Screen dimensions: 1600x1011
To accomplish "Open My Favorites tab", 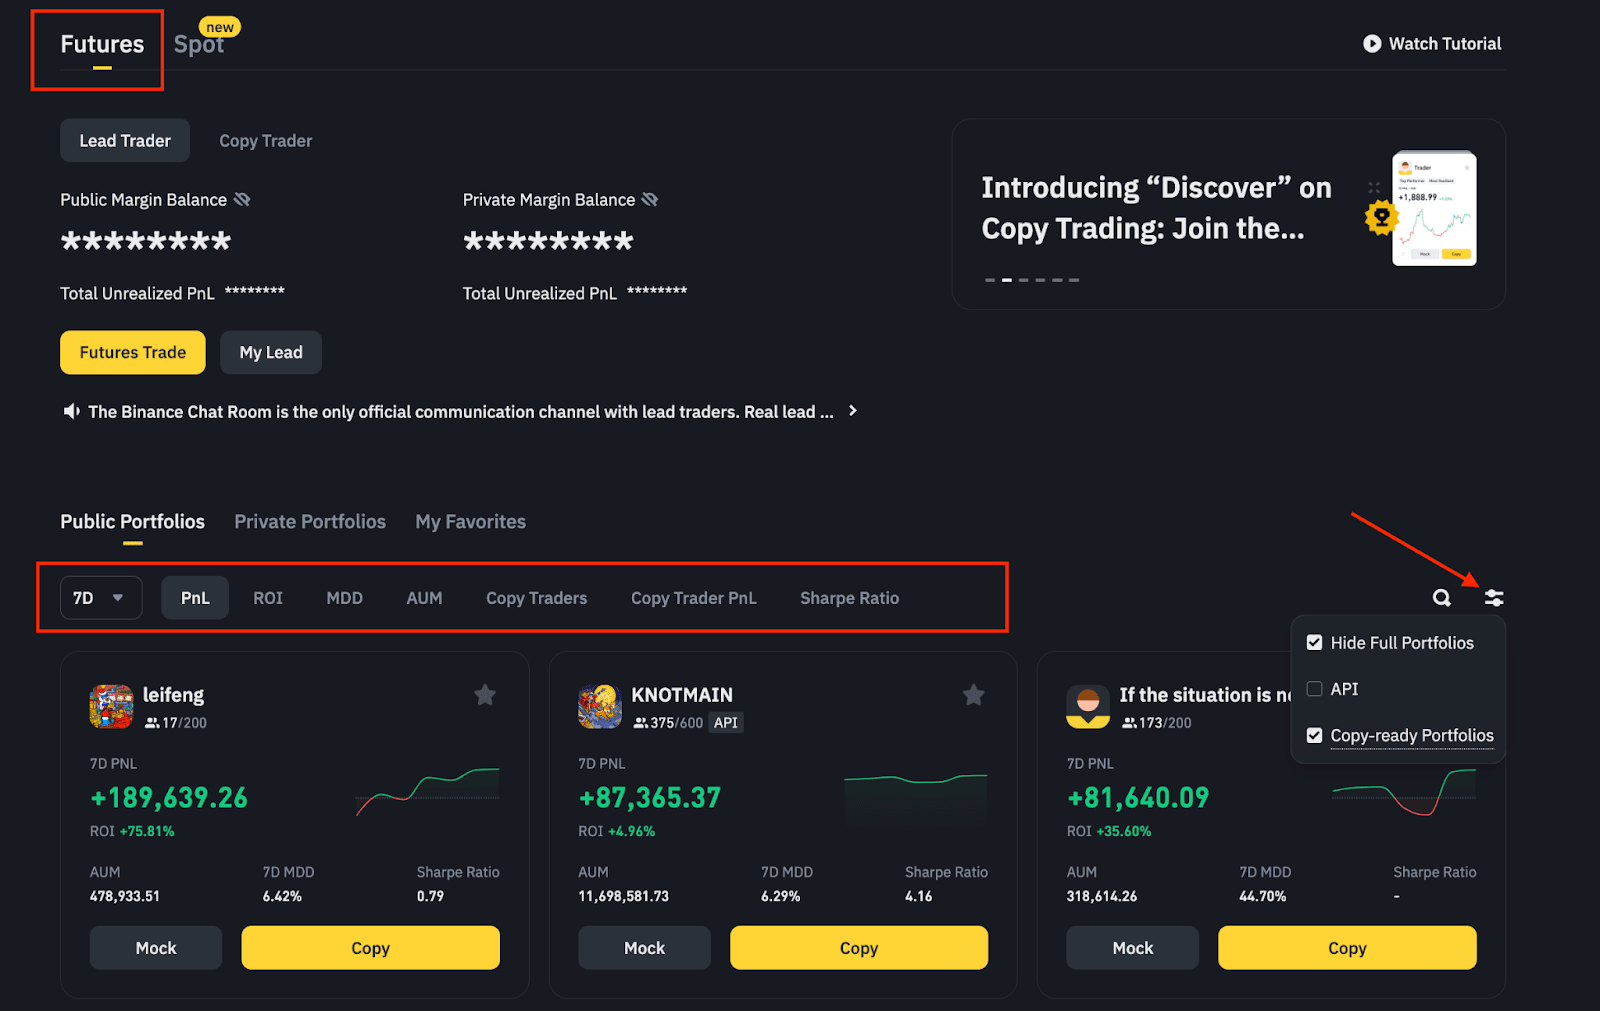I will pos(471,522).
